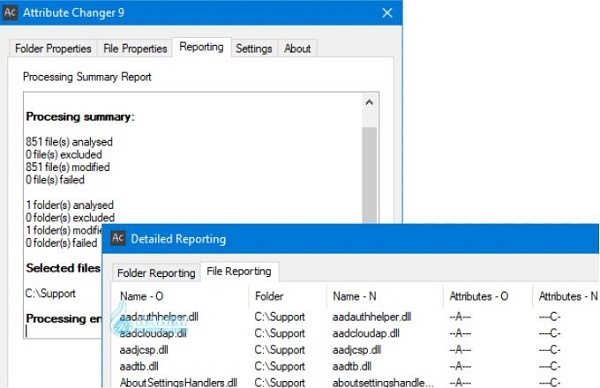This screenshot has height=388, width=600.
Task: Close the Attribute Changer 9 window
Action: point(387,13)
